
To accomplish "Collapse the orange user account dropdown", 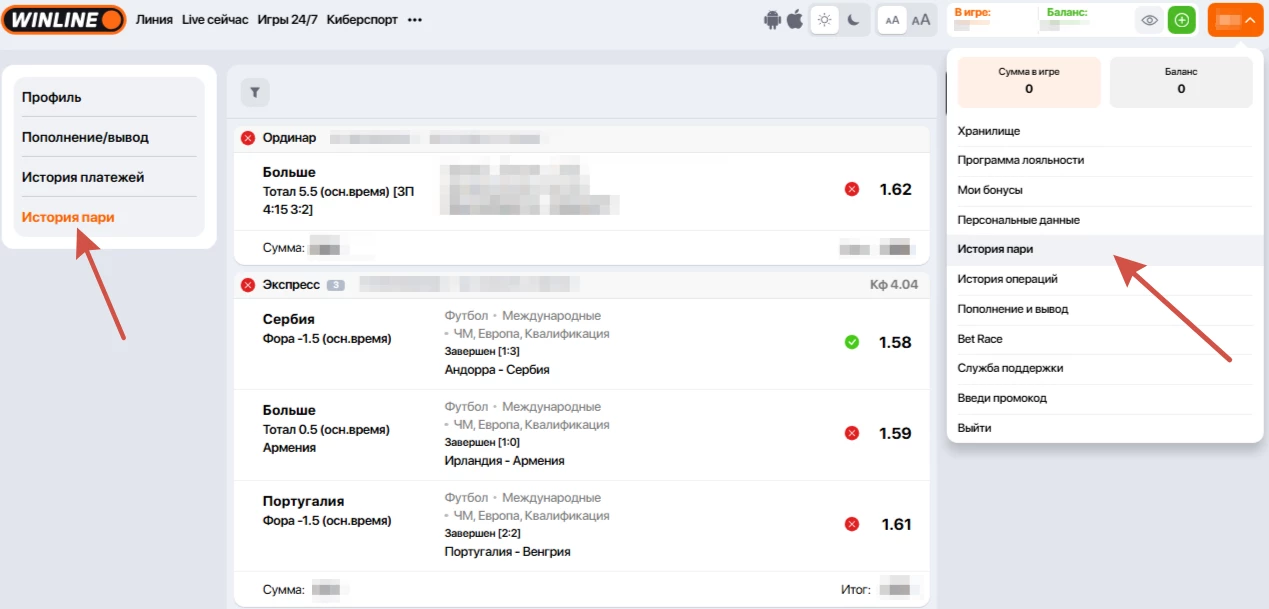I will 1235,20.
